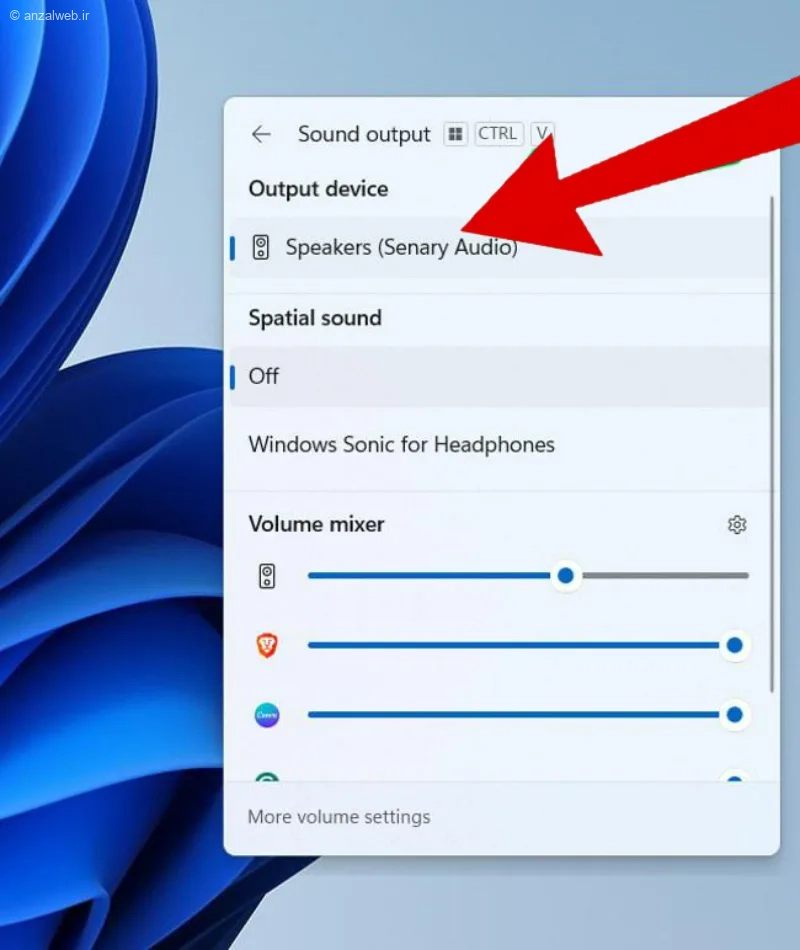Image resolution: width=800 pixels, height=950 pixels.
Task: Select Off for spatial sound
Action: [x=501, y=376]
